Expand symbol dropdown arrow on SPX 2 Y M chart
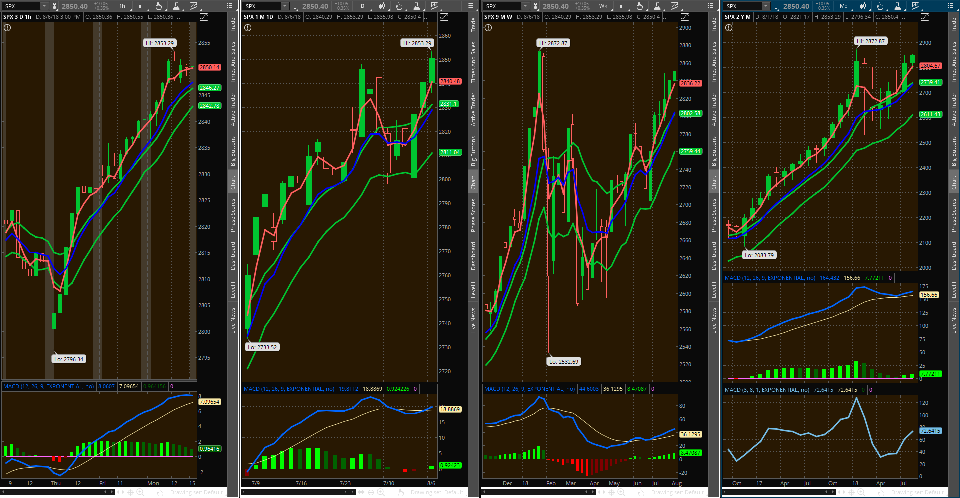This screenshot has width=960, height=498. tap(766, 6)
